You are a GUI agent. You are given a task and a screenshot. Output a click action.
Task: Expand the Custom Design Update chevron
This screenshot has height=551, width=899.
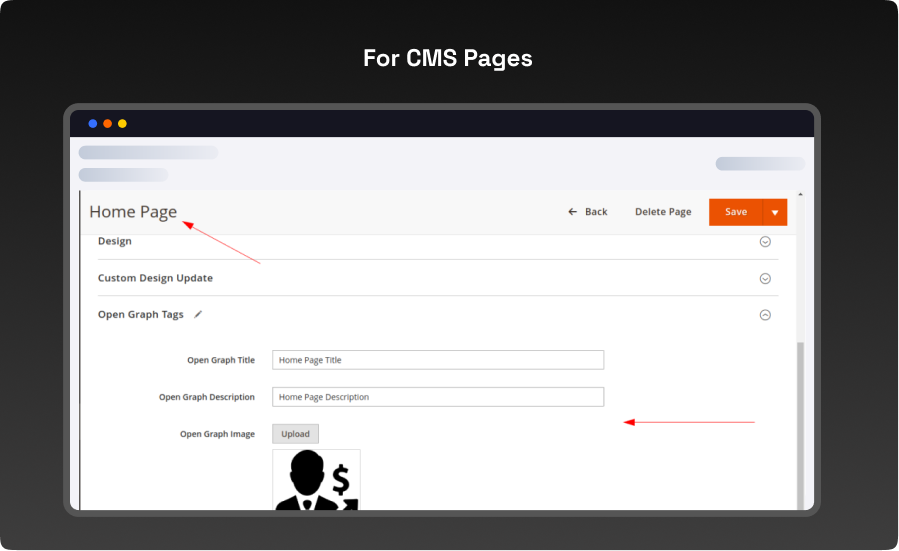(x=765, y=278)
